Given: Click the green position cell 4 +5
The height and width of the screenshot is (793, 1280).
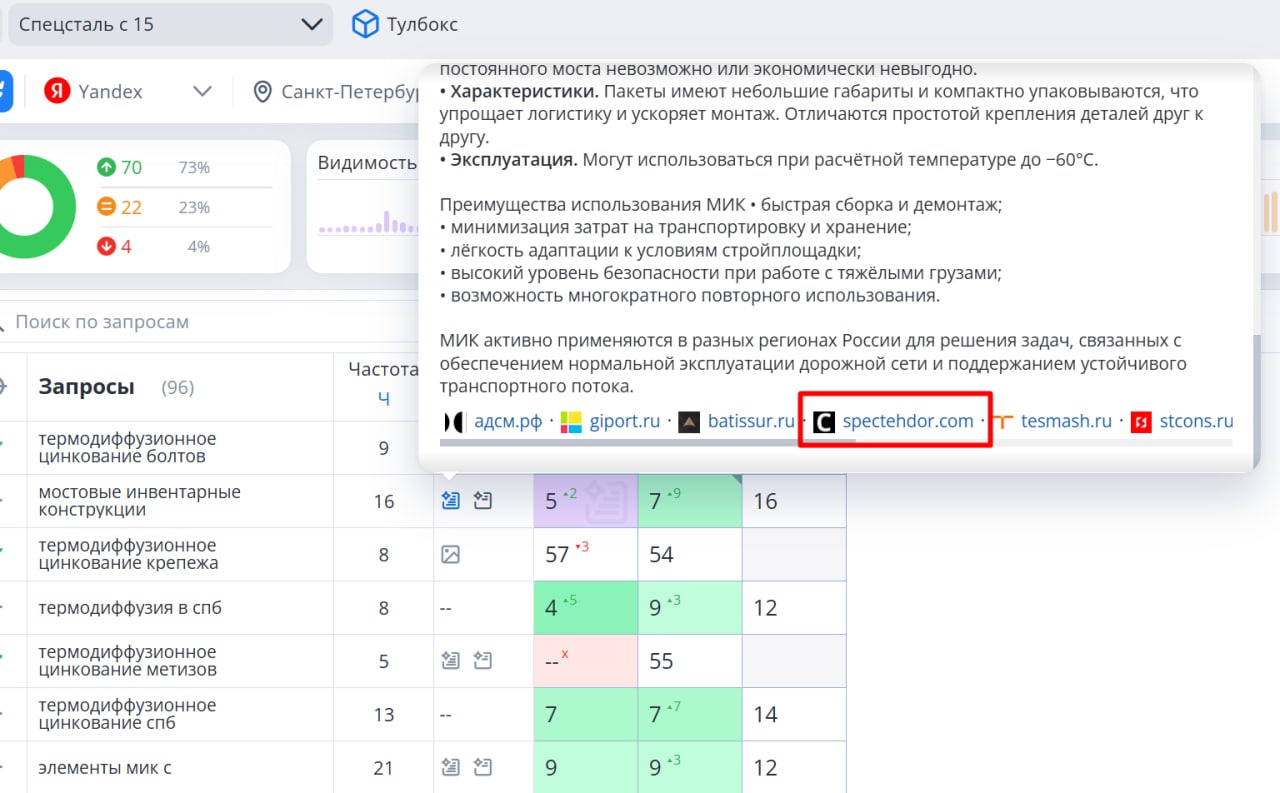Looking at the screenshot, I should (x=586, y=607).
